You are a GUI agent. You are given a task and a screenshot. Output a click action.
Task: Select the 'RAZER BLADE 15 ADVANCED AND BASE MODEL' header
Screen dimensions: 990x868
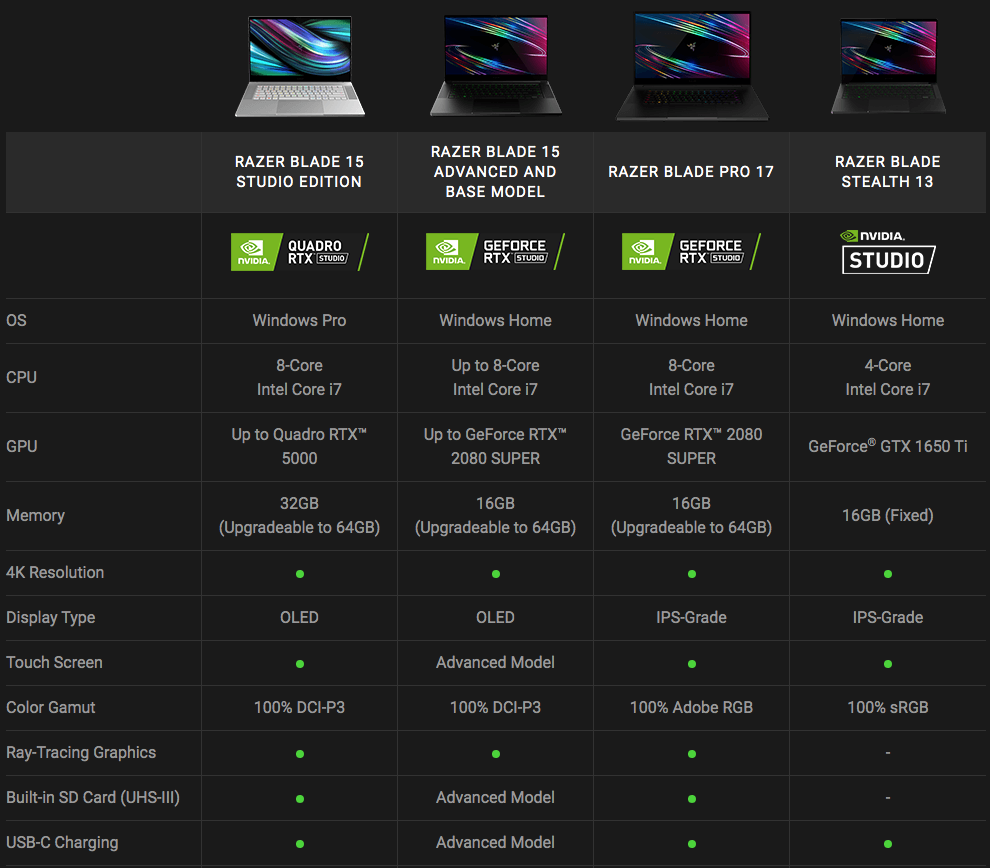(x=495, y=172)
